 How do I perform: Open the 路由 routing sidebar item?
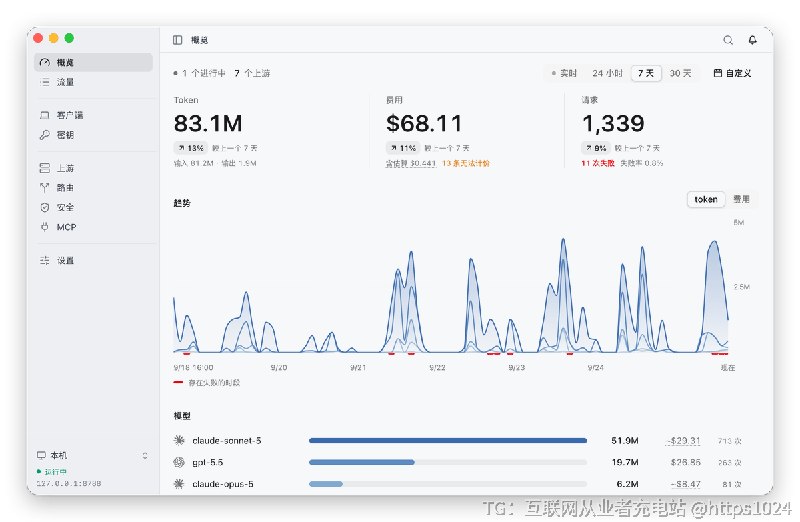(x=93, y=187)
